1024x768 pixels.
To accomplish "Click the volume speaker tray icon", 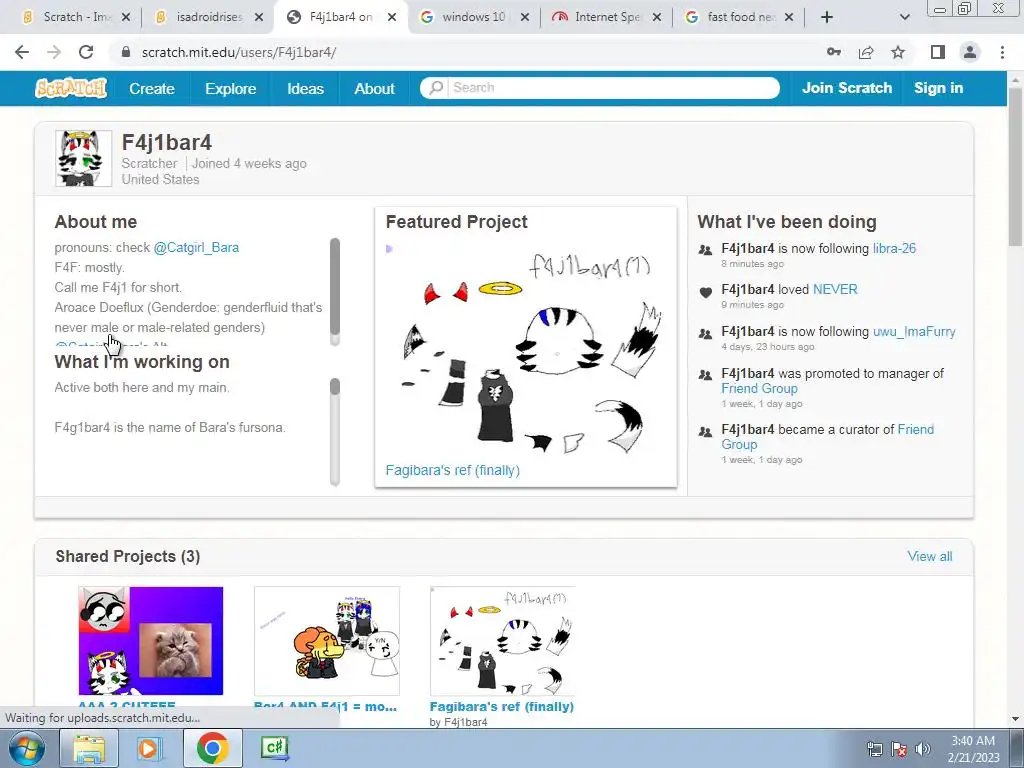I will [923, 749].
